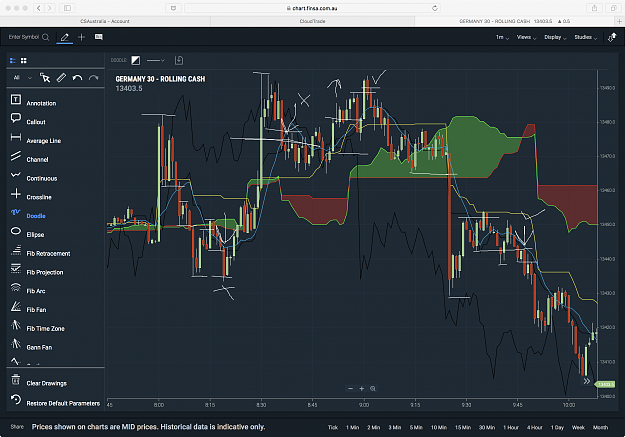Open the Views dropdown menu
The image size is (625, 437).
tap(527, 37)
